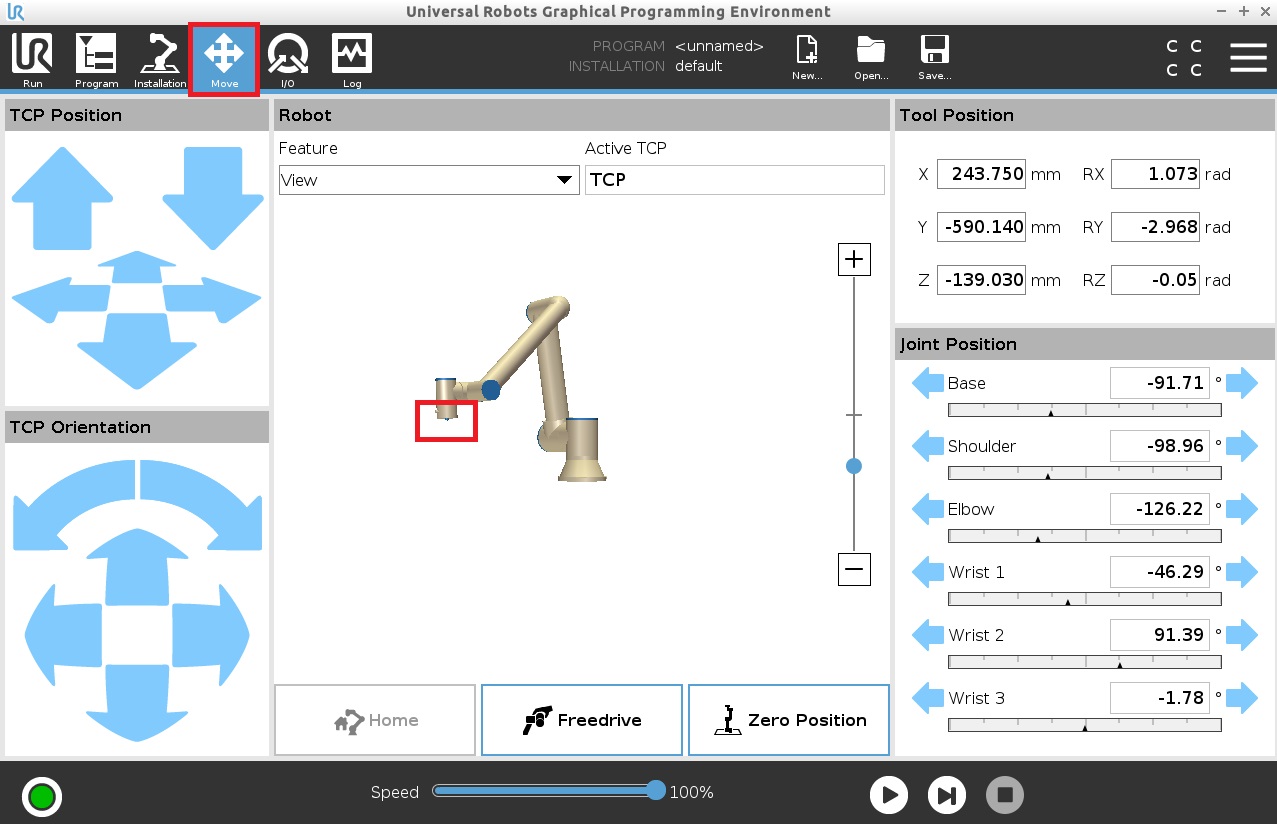Click the small forward arrow between left and right in TCP Position
Image resolution: width=1277 pixels, height=824 pixels.
point(135,266)
